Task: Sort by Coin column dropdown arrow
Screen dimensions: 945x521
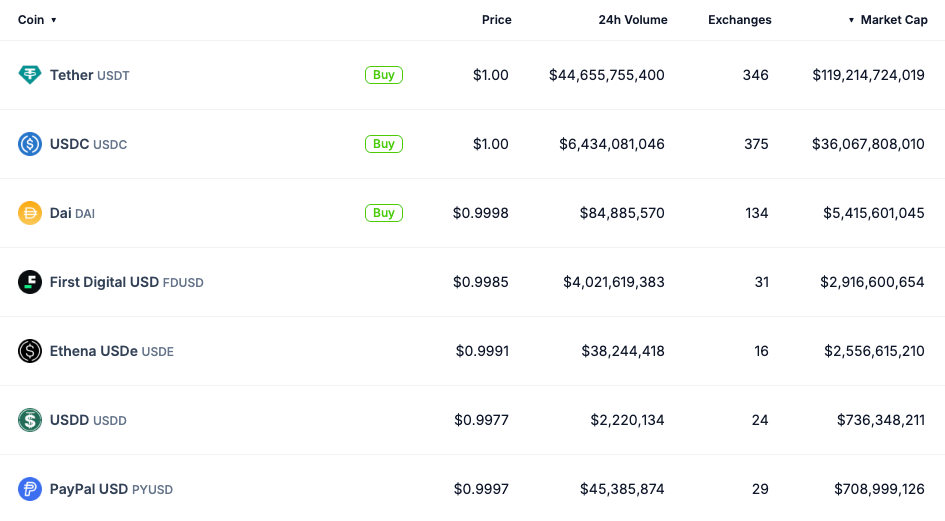Action: (x=54, y=20)
